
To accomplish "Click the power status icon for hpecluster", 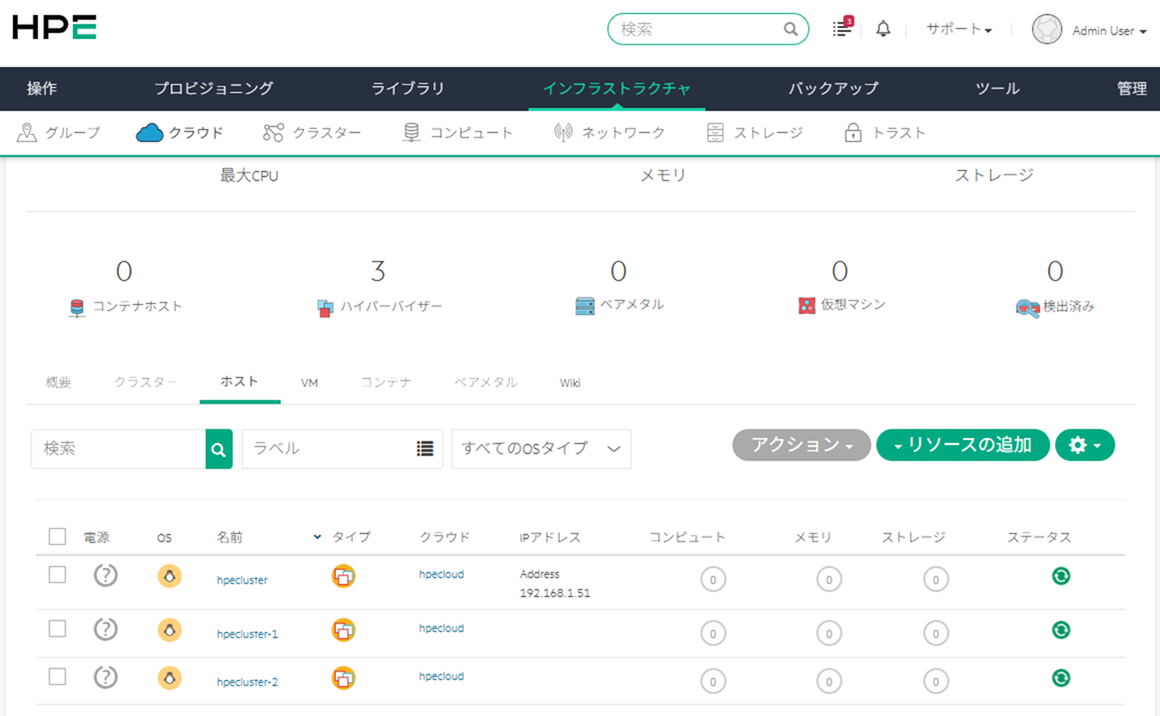I will [x=105, y=576].
